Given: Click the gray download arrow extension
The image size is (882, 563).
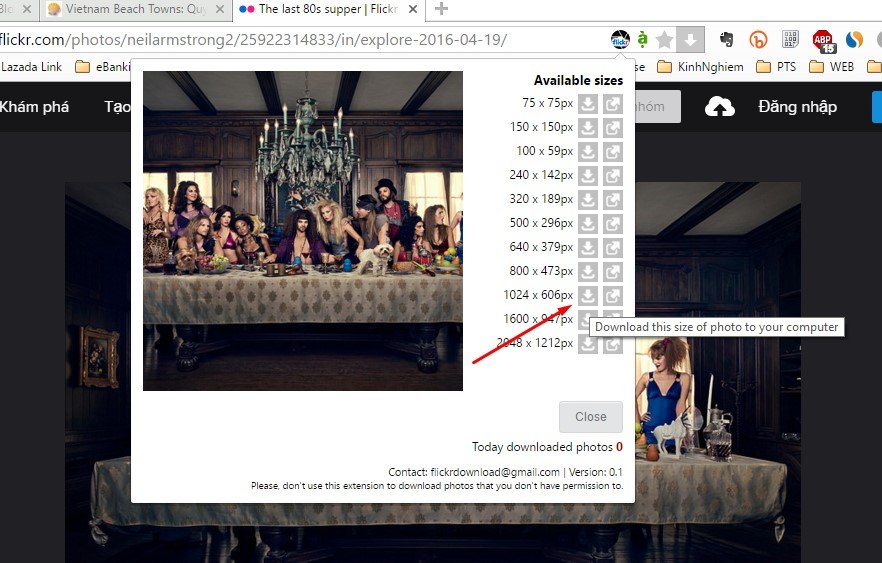Looking at the screenshot, I should click(690, 39).
